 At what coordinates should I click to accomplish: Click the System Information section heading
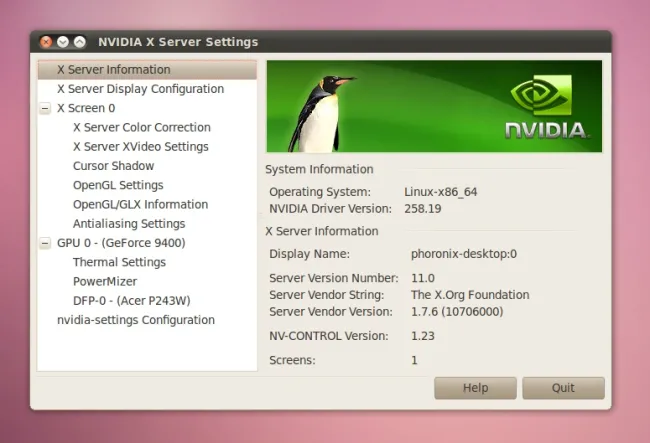click(x=319, y=169)
